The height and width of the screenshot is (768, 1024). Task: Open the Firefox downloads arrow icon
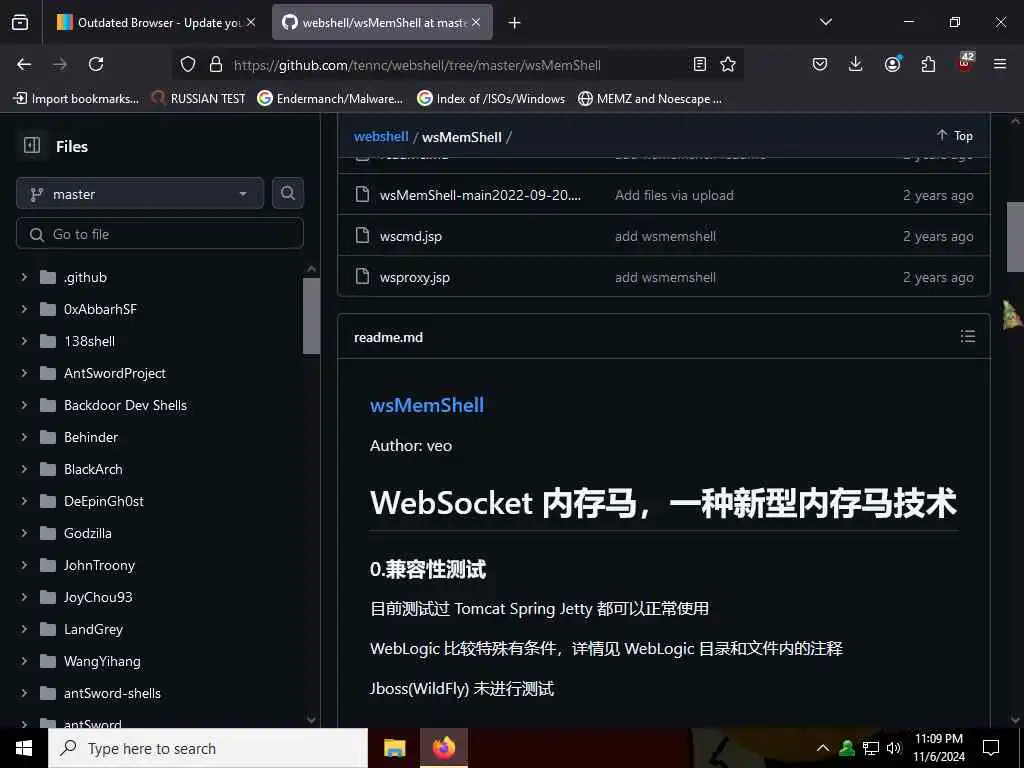(x=856, y=64)
